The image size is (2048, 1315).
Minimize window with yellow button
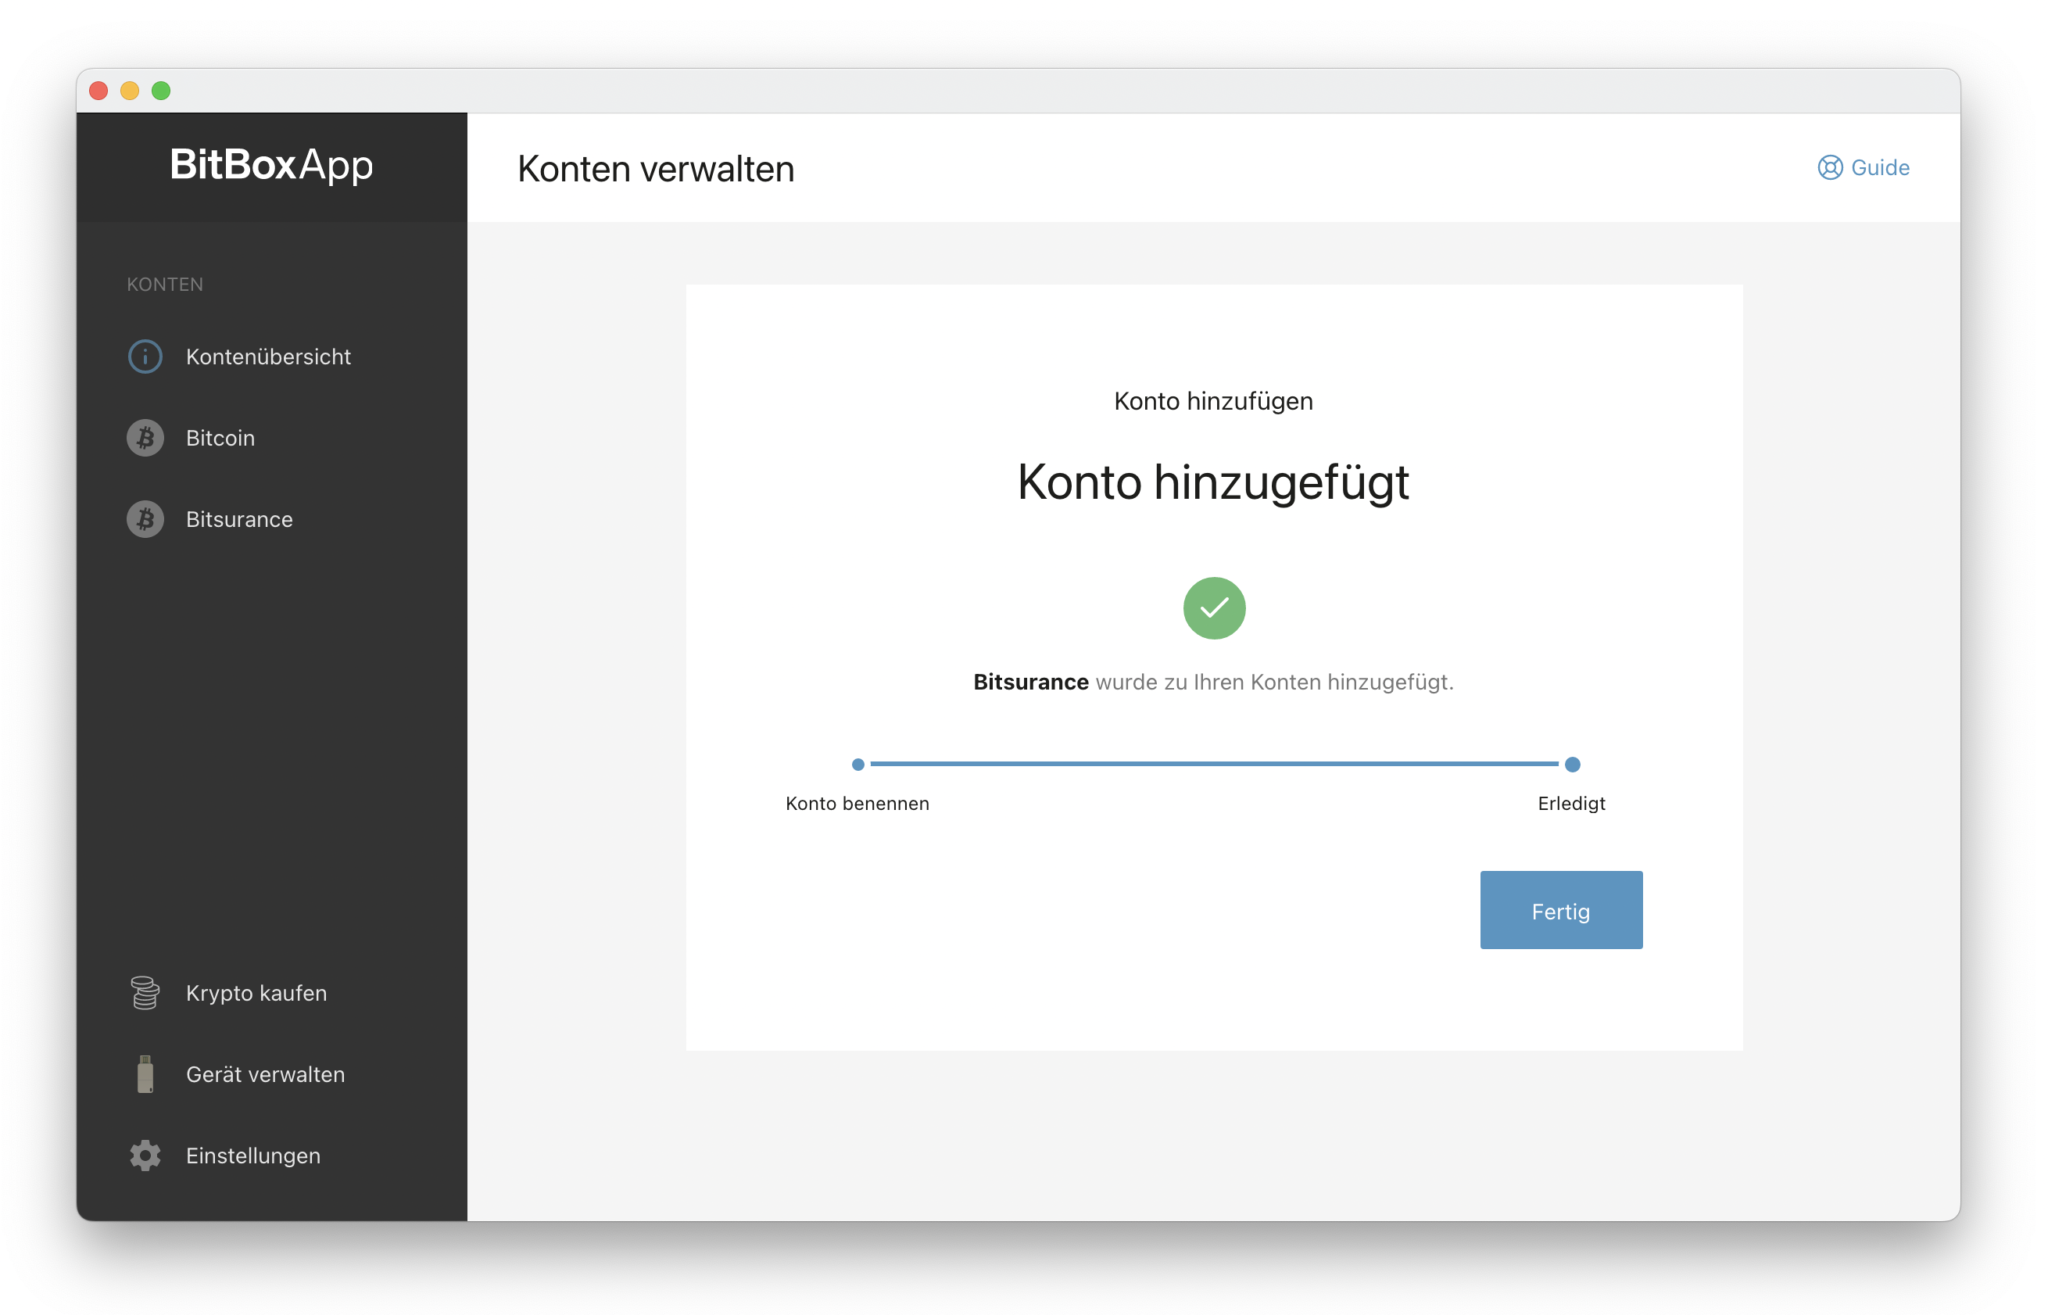click(129, 91)
